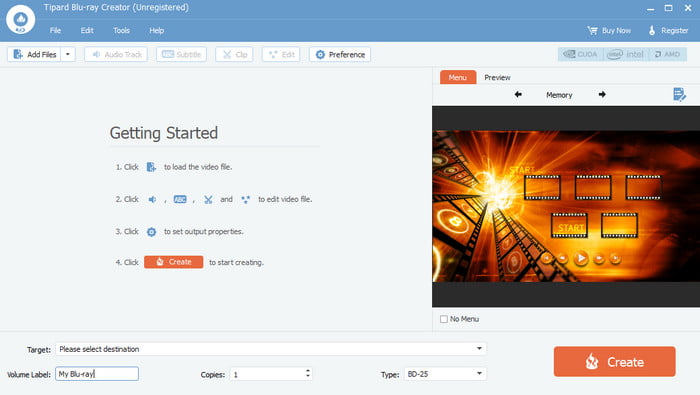Viewport: 700px width, 395px height.
Task: Click the large Create button
Action: [614, 362]
